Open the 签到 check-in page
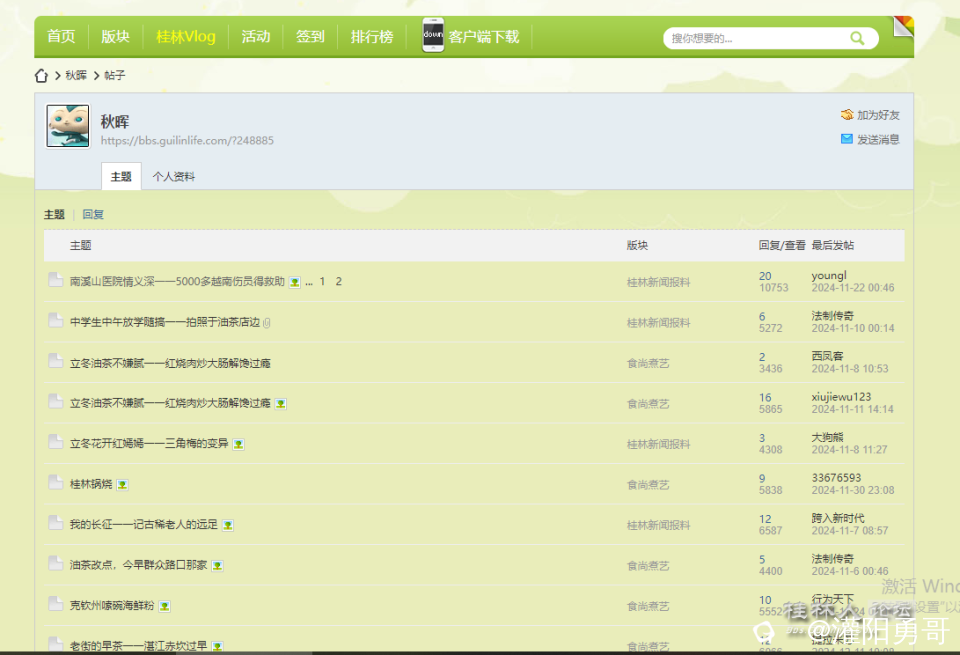The height and width of the screenshot is (655, 960). (x=310, y=37)
